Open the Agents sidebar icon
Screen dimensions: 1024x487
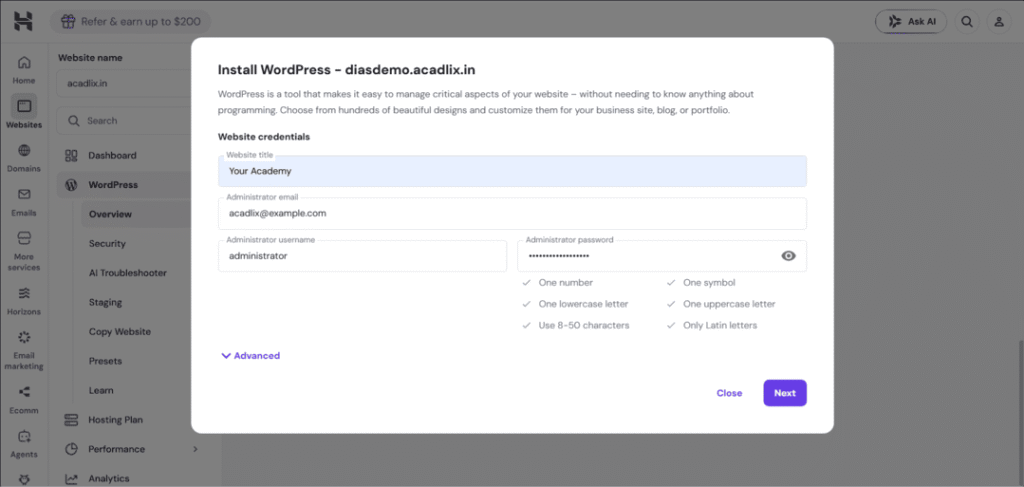coord(24,435)
